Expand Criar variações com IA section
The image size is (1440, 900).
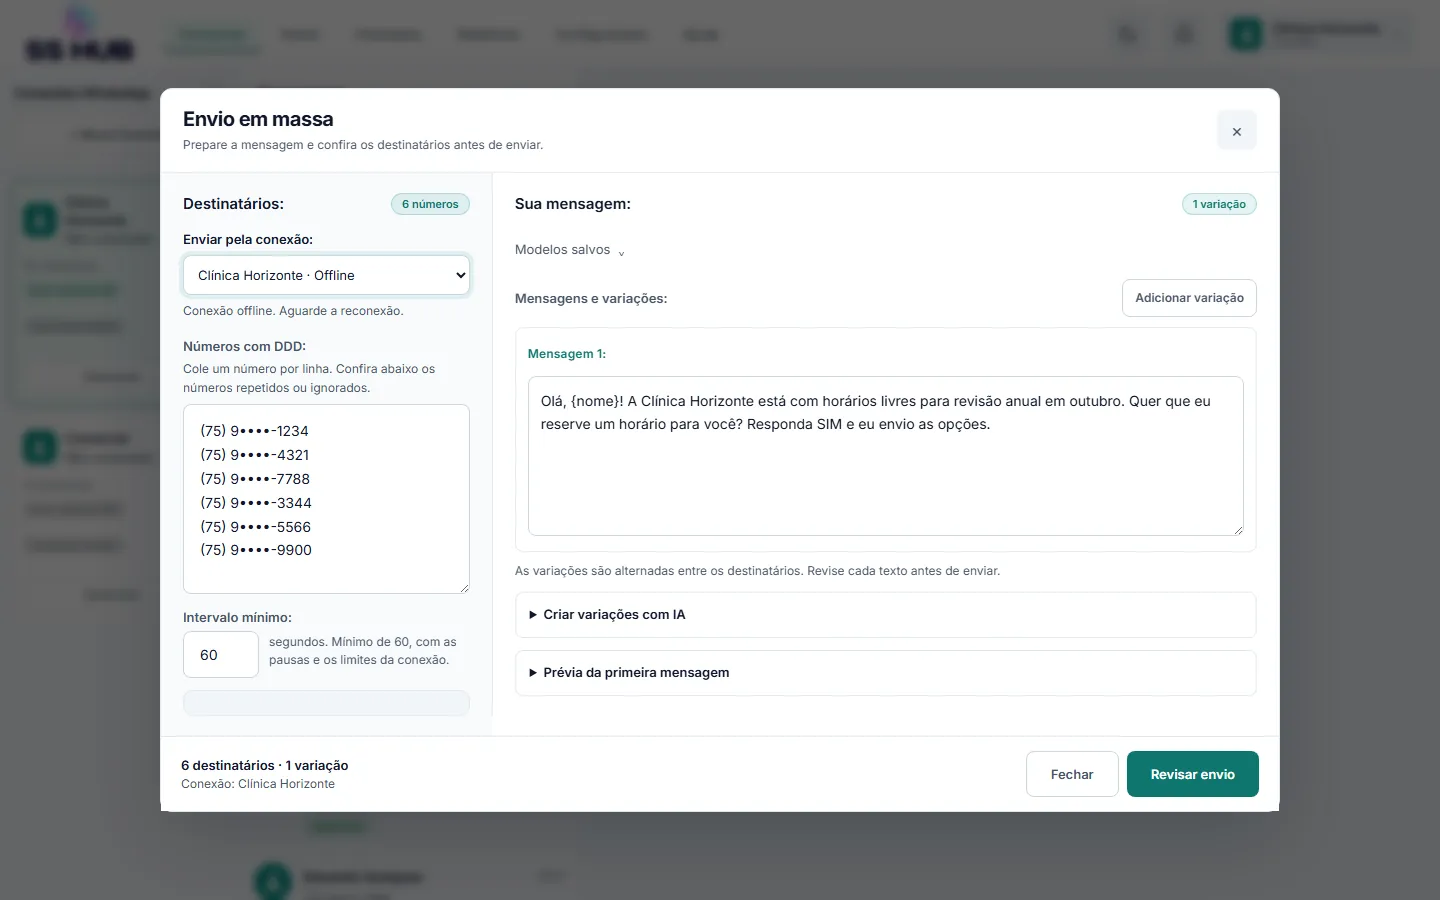click(x=885, y=615)
